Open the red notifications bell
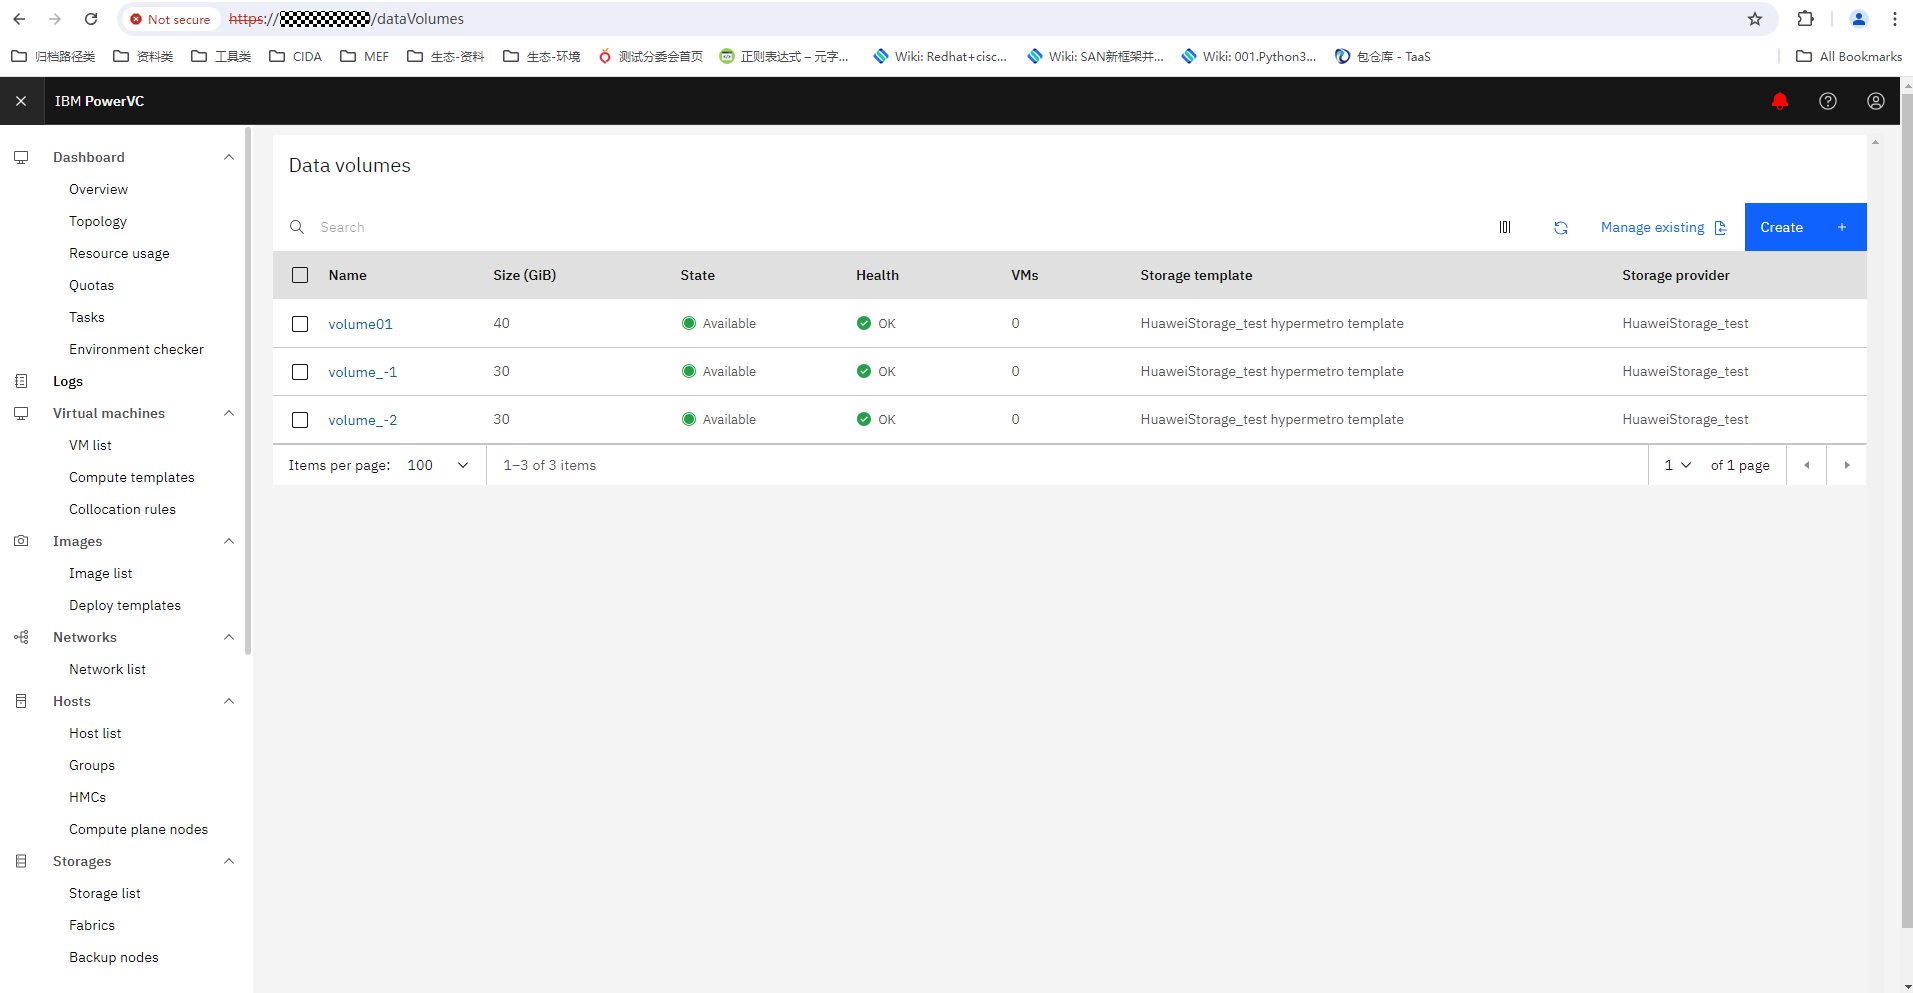1913x993 pixels. (1780, 101)
